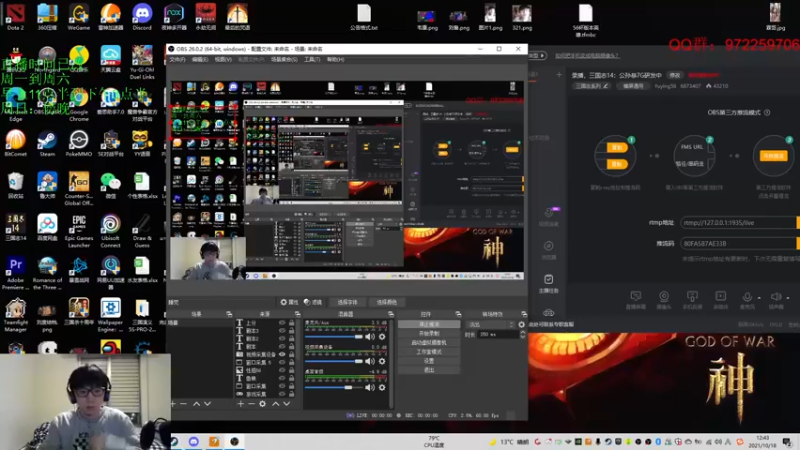800x450 pixels.
Task: Open 编辑(E) menu in OBS
Action: pyautogui.click(x=199, y=60)
